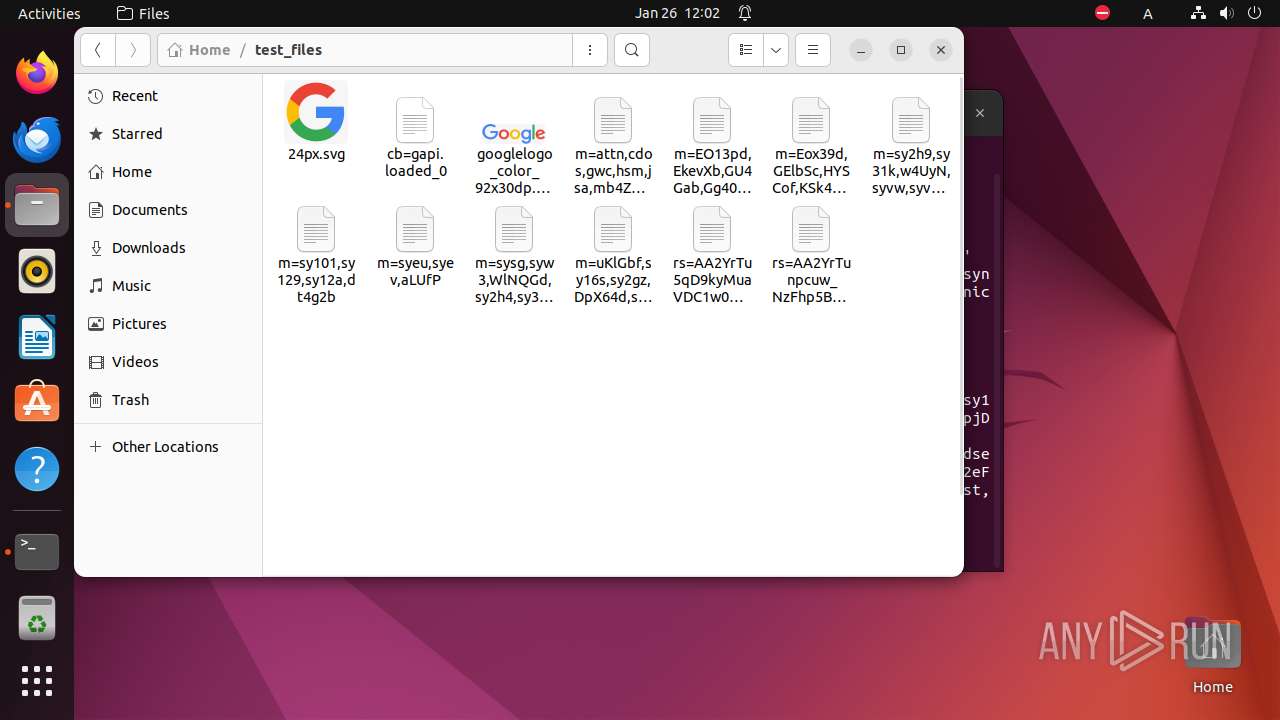This screenshot has width=1280, height=720.
Task: Click the red do-not-disturb indicator in top bar
Action: 1102,13
